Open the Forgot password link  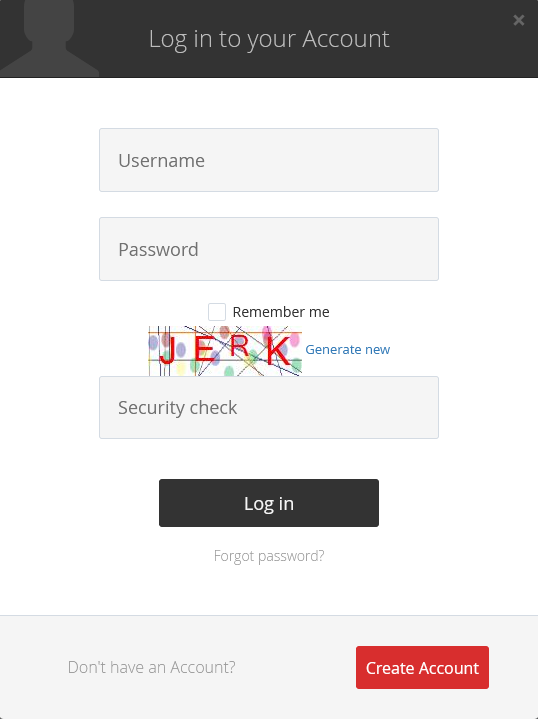pyautogui.click(x=269, y=556)
